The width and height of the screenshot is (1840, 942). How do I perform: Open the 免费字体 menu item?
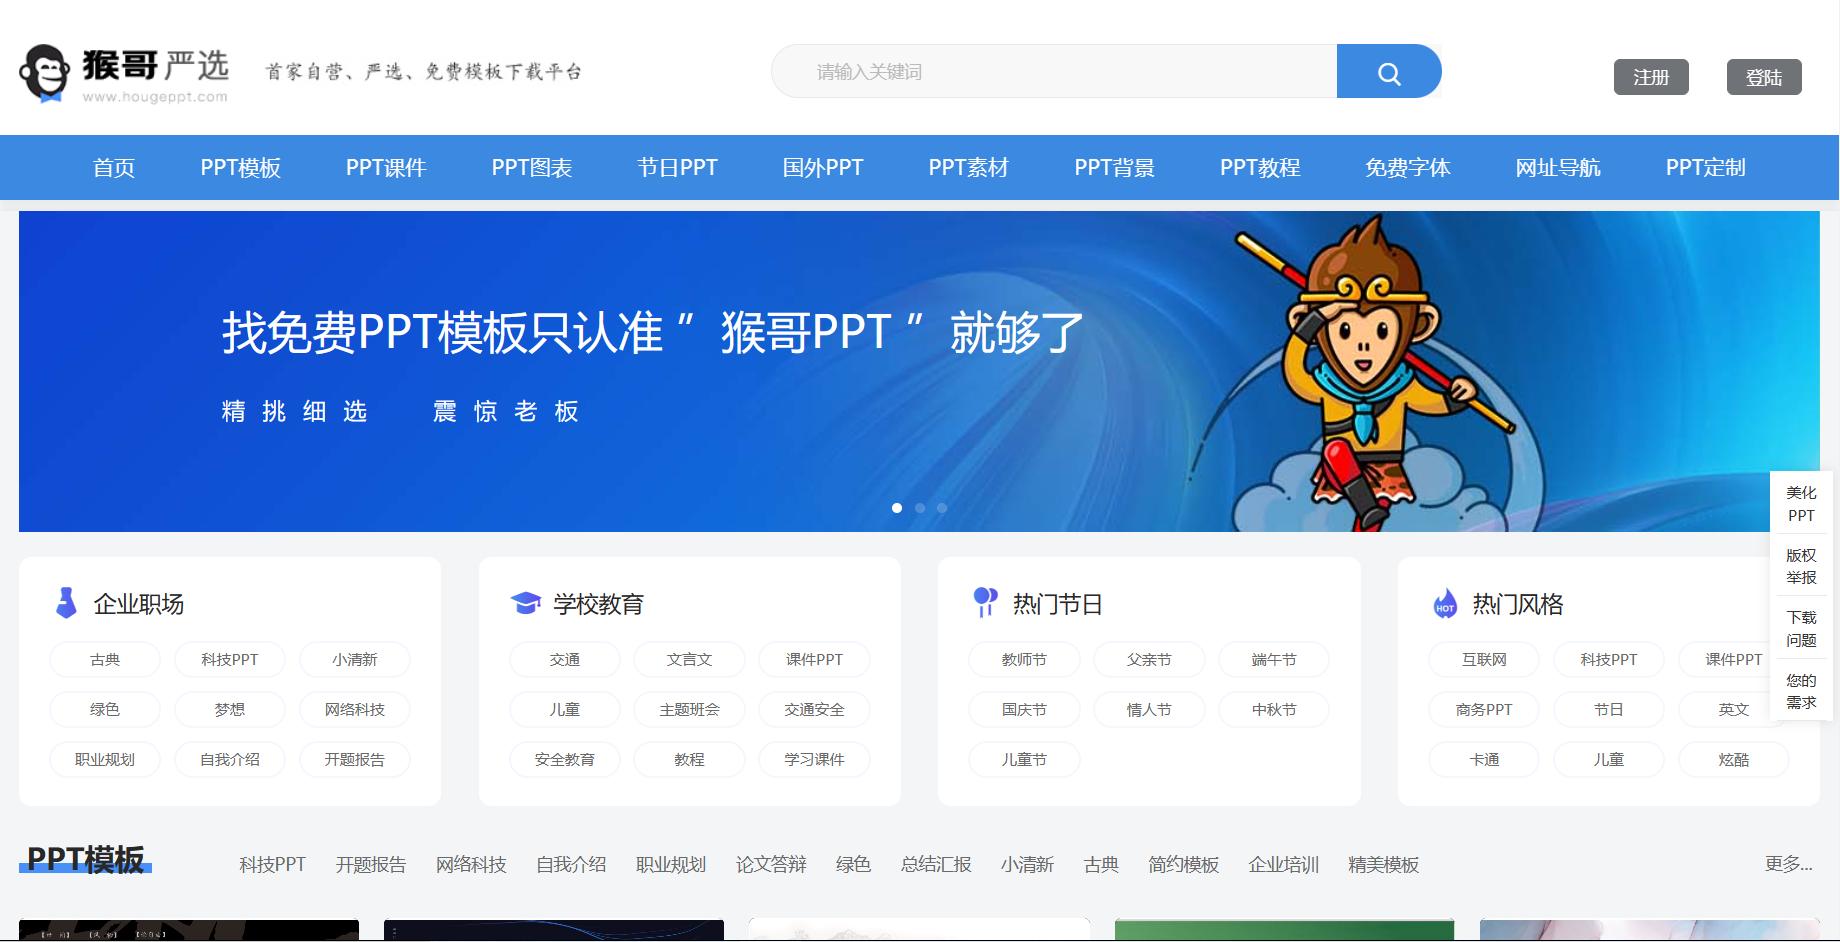[1409, 167]
